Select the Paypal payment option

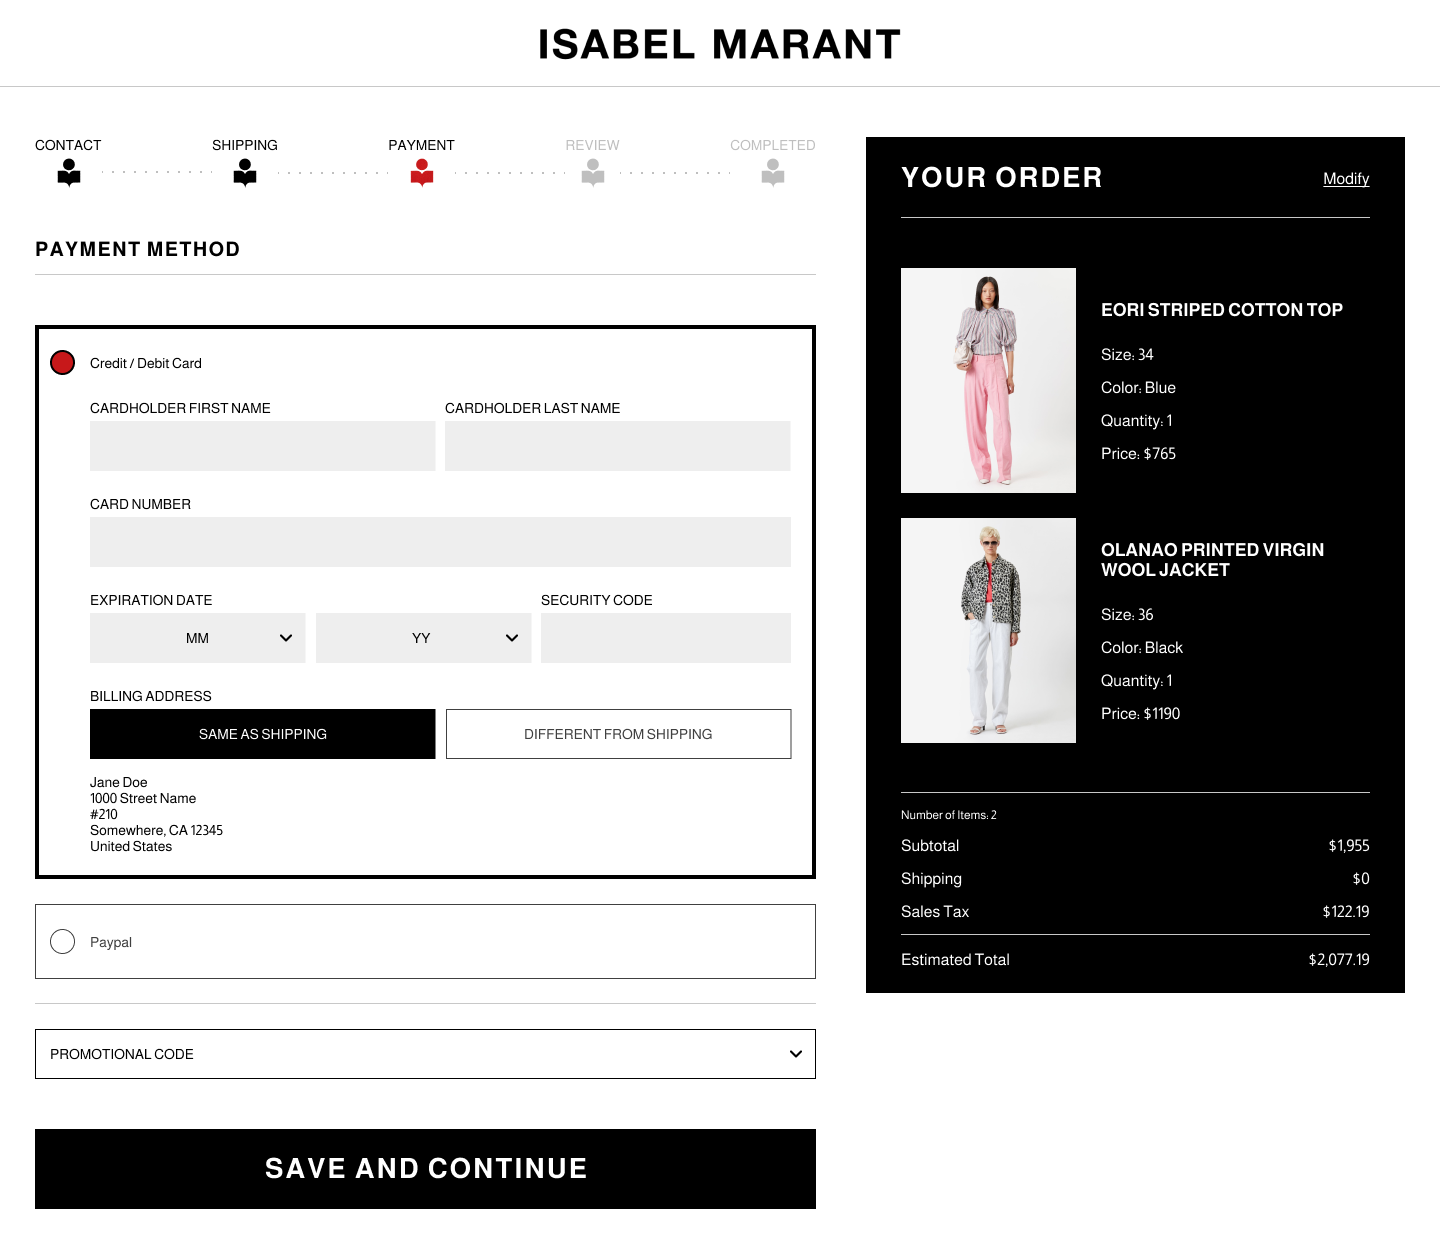[63, 942]
